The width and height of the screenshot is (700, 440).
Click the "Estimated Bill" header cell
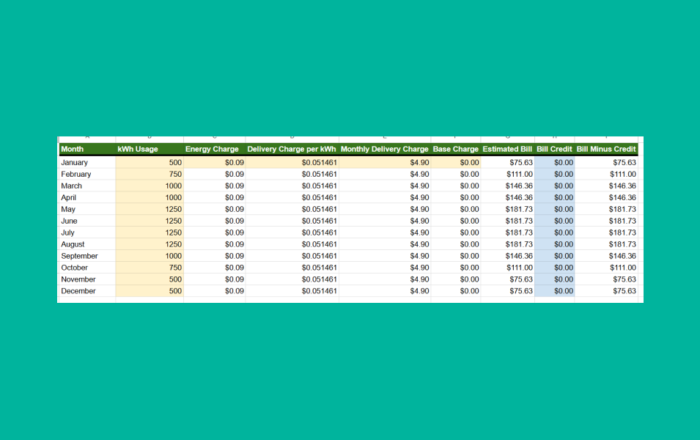pos(508,149)
